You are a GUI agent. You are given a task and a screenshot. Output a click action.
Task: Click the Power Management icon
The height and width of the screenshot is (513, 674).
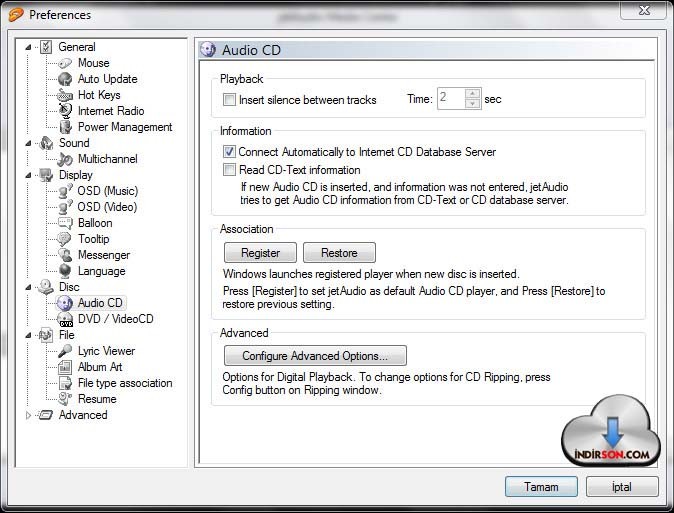(65, 127)
